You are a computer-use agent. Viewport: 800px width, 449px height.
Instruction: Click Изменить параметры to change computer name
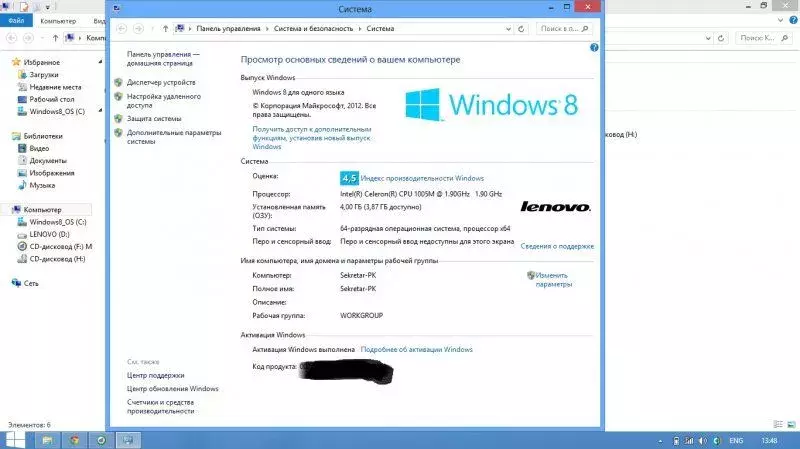coord(554,280)
